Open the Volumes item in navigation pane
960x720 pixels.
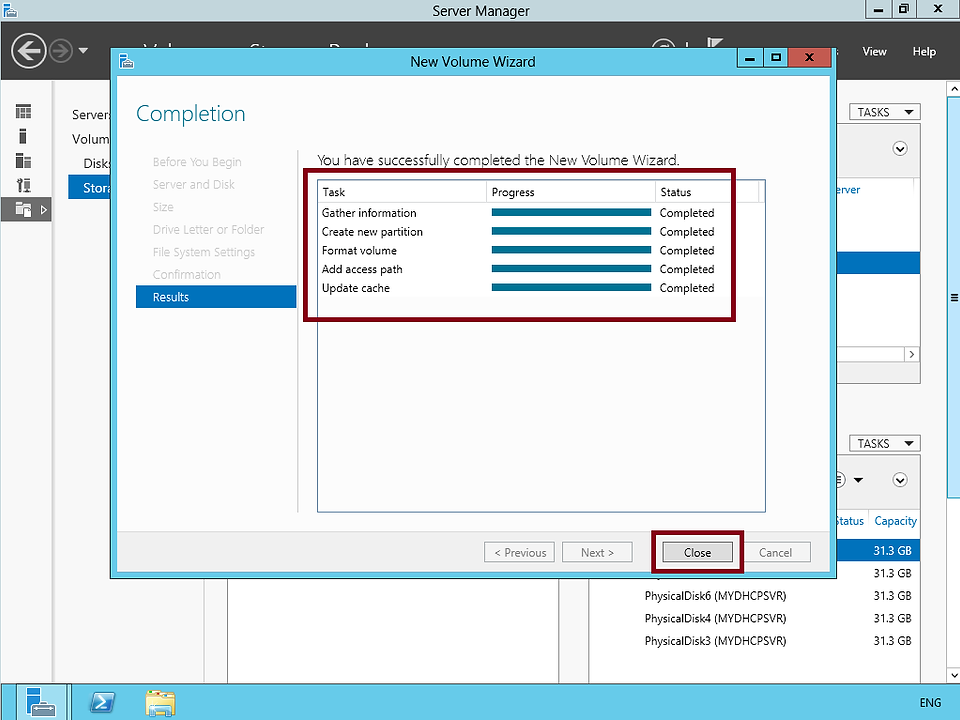[x=91, y=139]
